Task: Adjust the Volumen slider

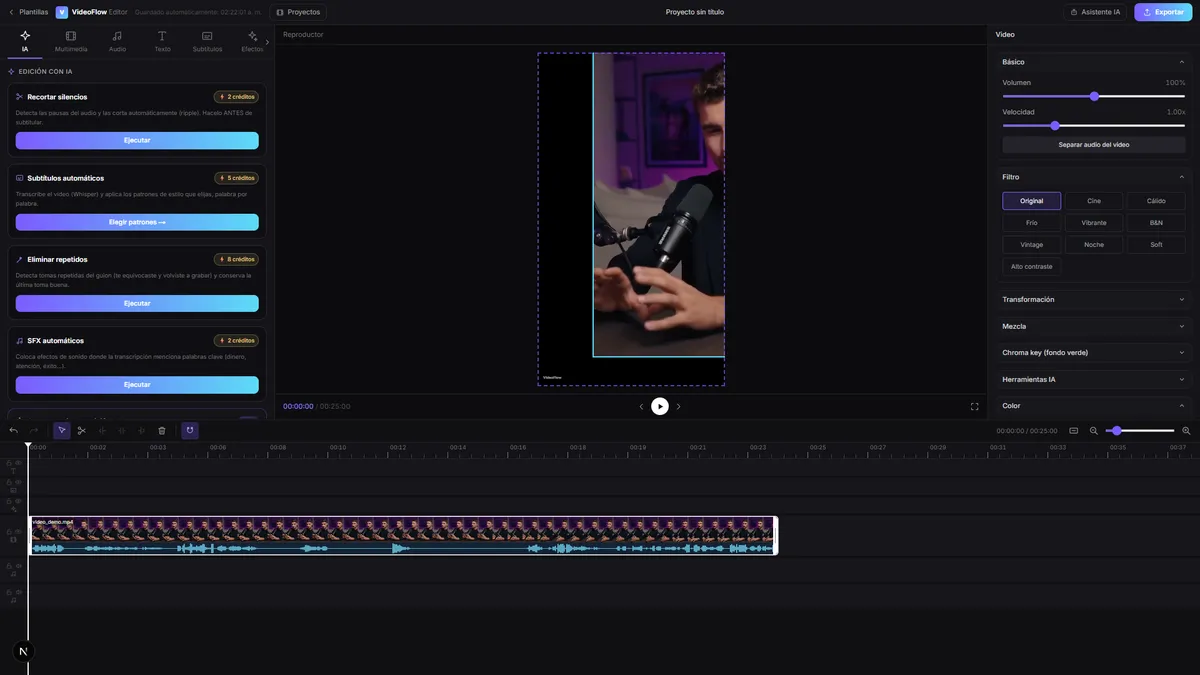Action: tap(1094, 96)
